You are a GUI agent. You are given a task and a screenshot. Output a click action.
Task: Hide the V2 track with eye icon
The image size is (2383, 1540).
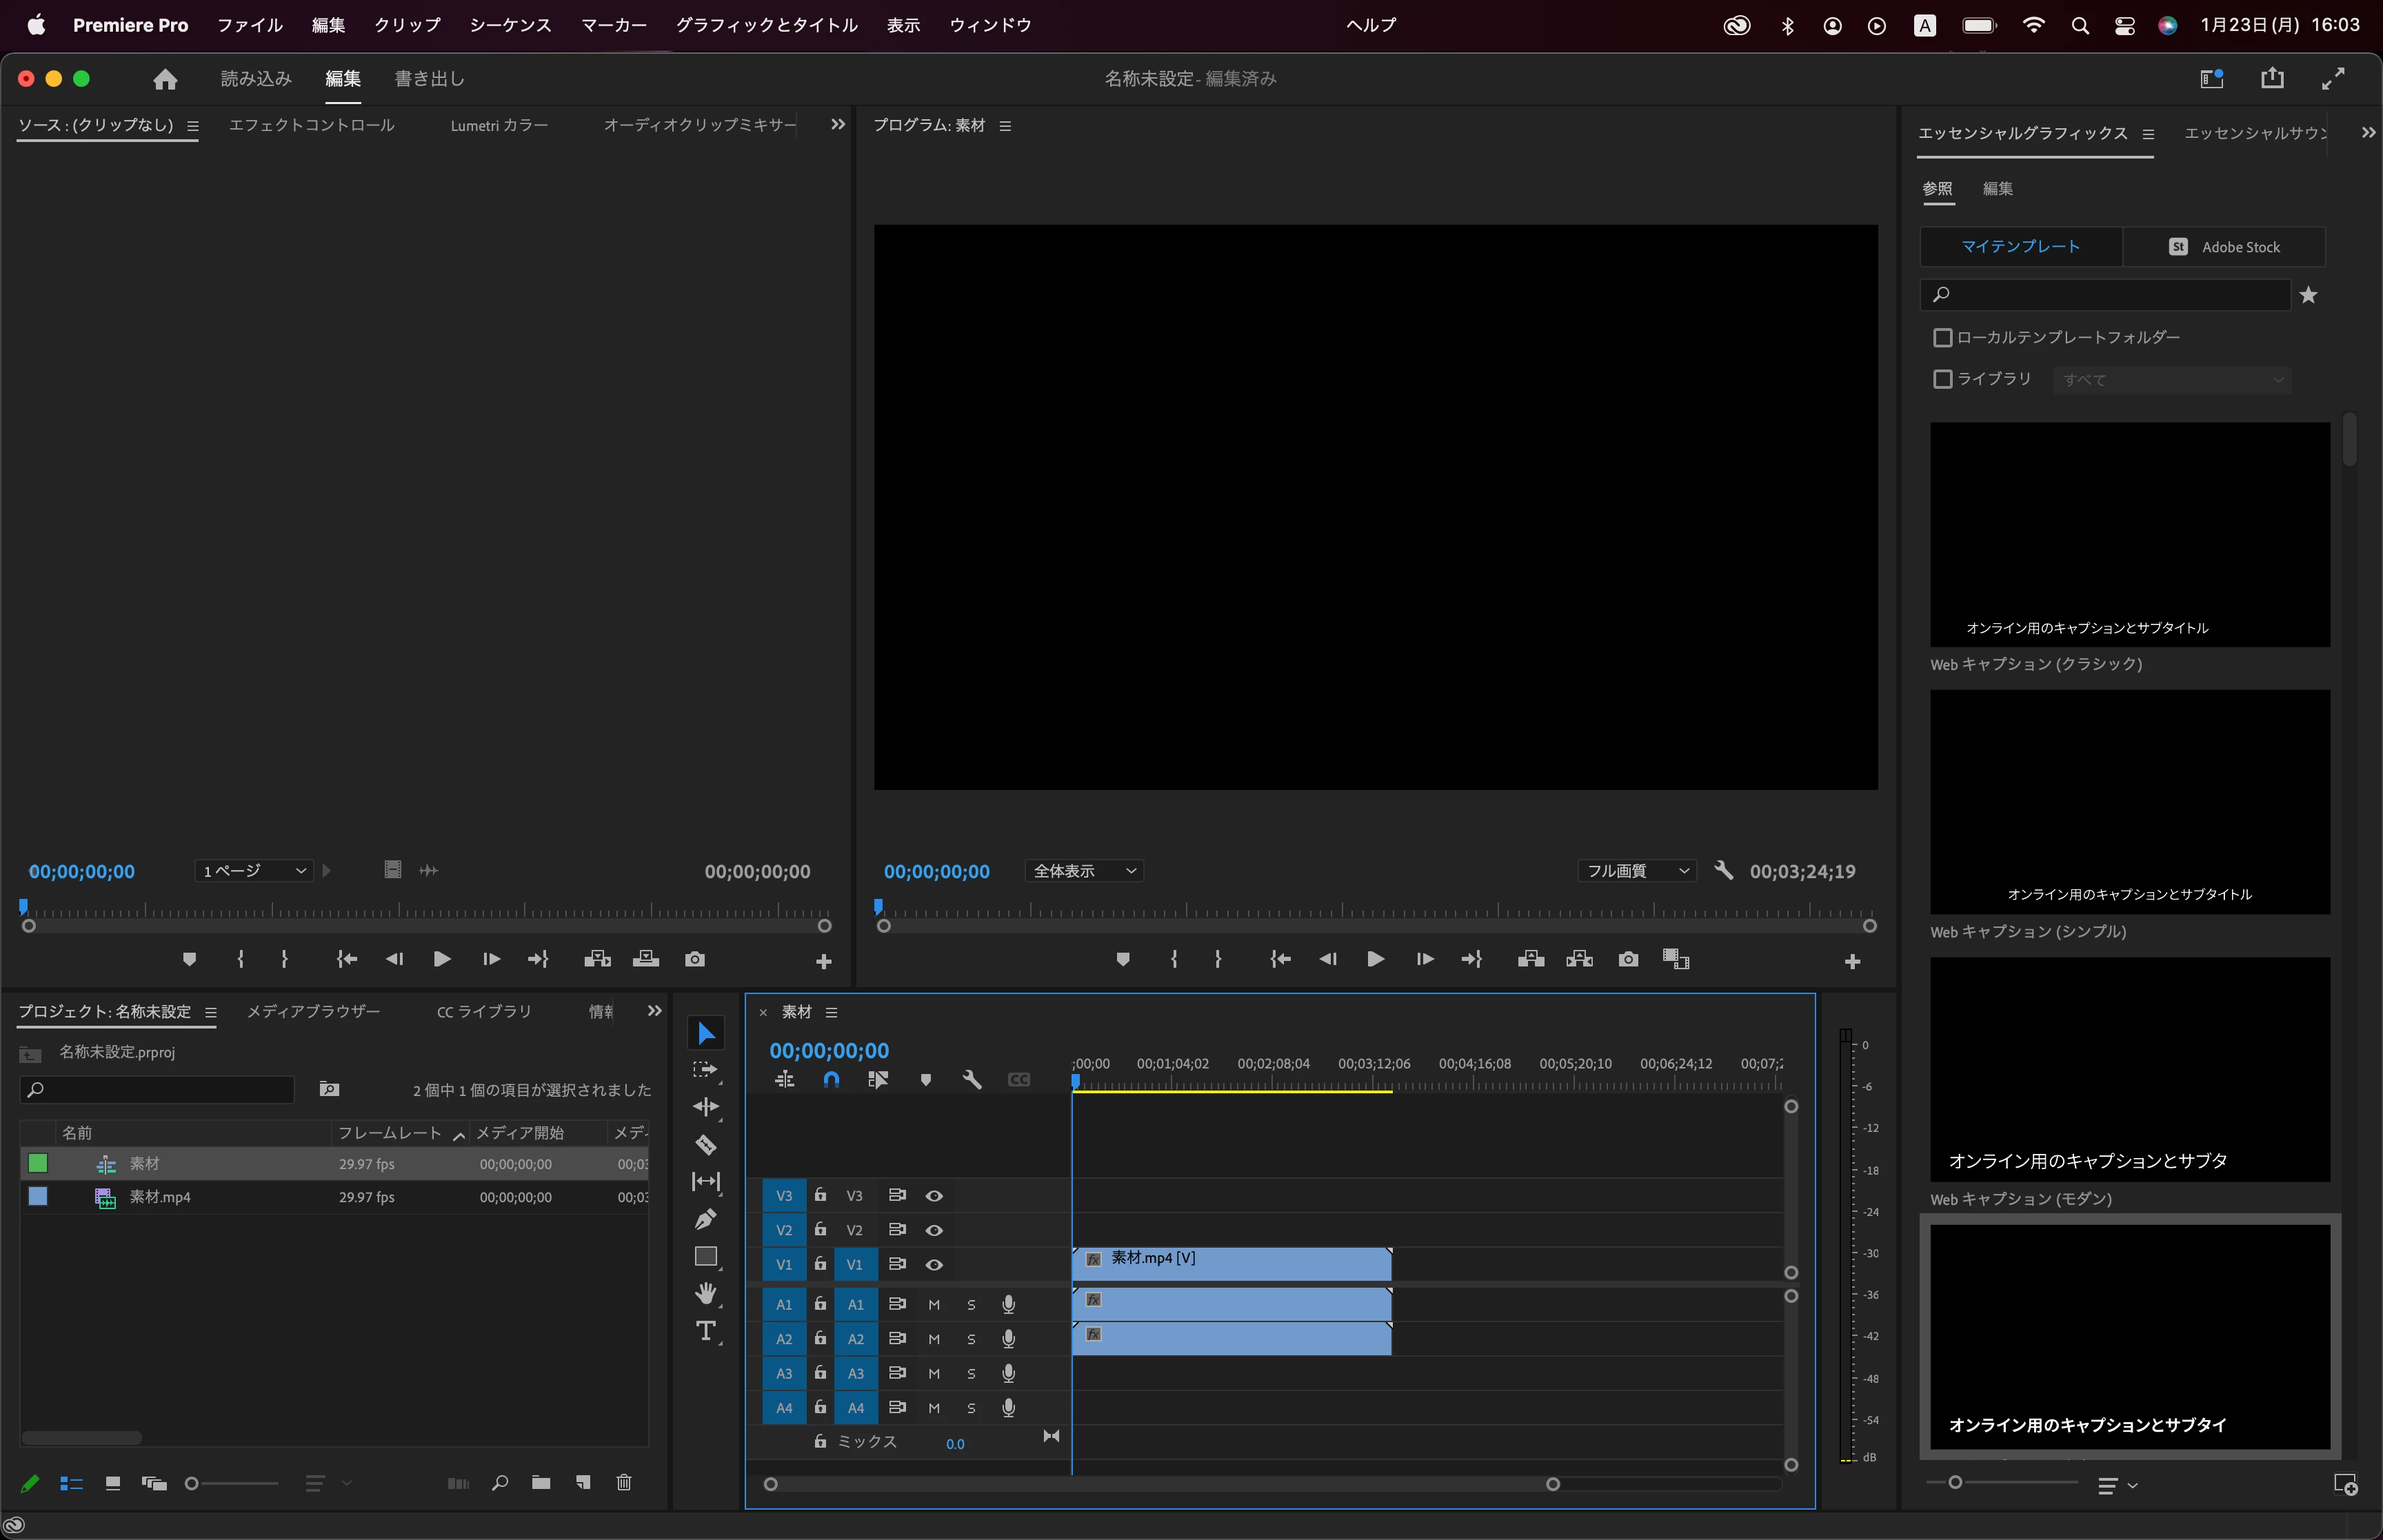[x=934, y=1230]
